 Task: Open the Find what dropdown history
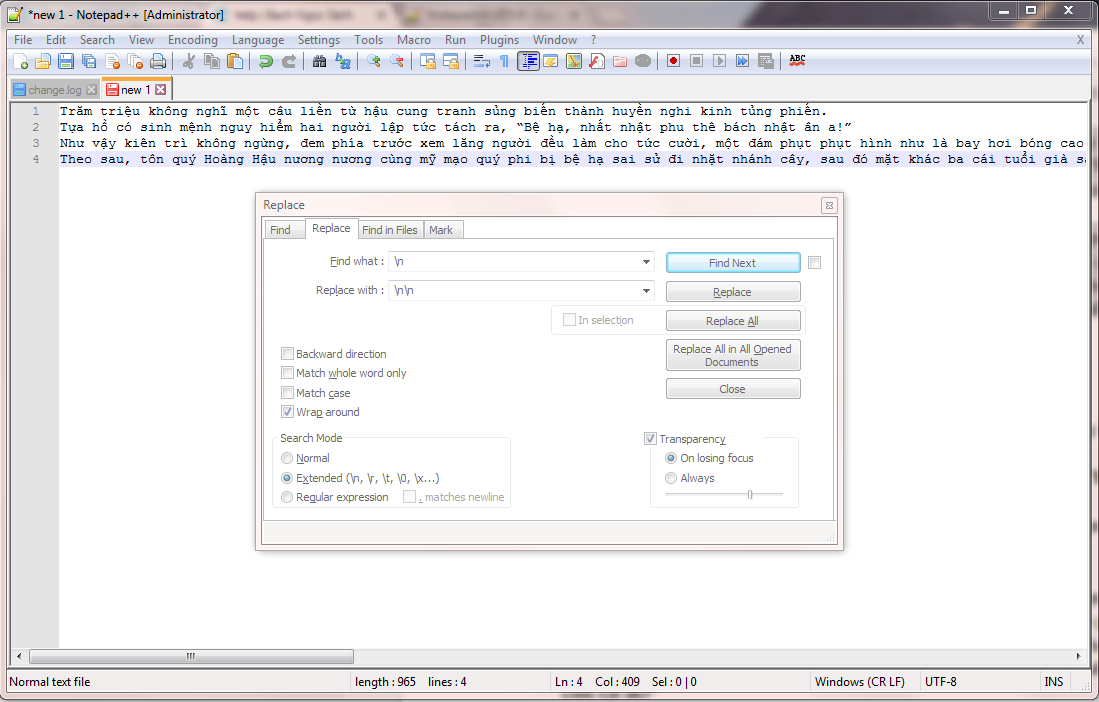click(646, 262)
